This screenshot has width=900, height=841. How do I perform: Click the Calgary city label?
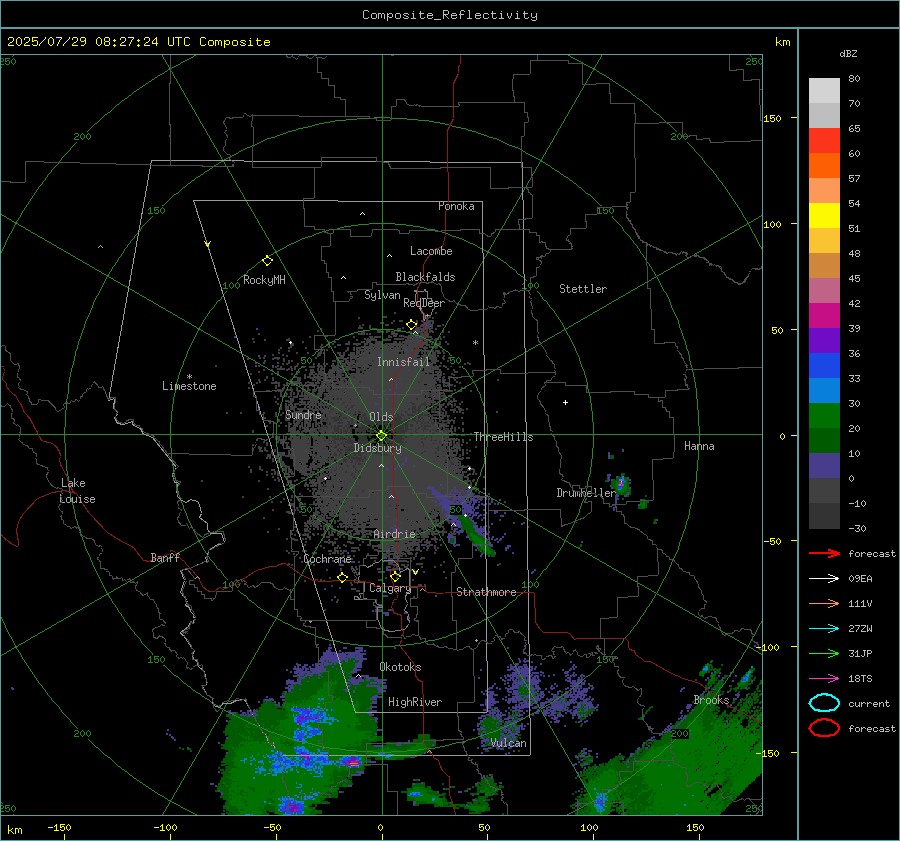390,588
